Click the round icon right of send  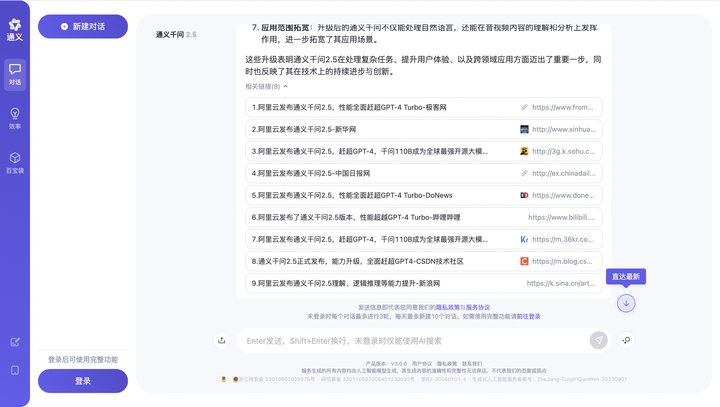pyautogui.click(x=626, y=340)
